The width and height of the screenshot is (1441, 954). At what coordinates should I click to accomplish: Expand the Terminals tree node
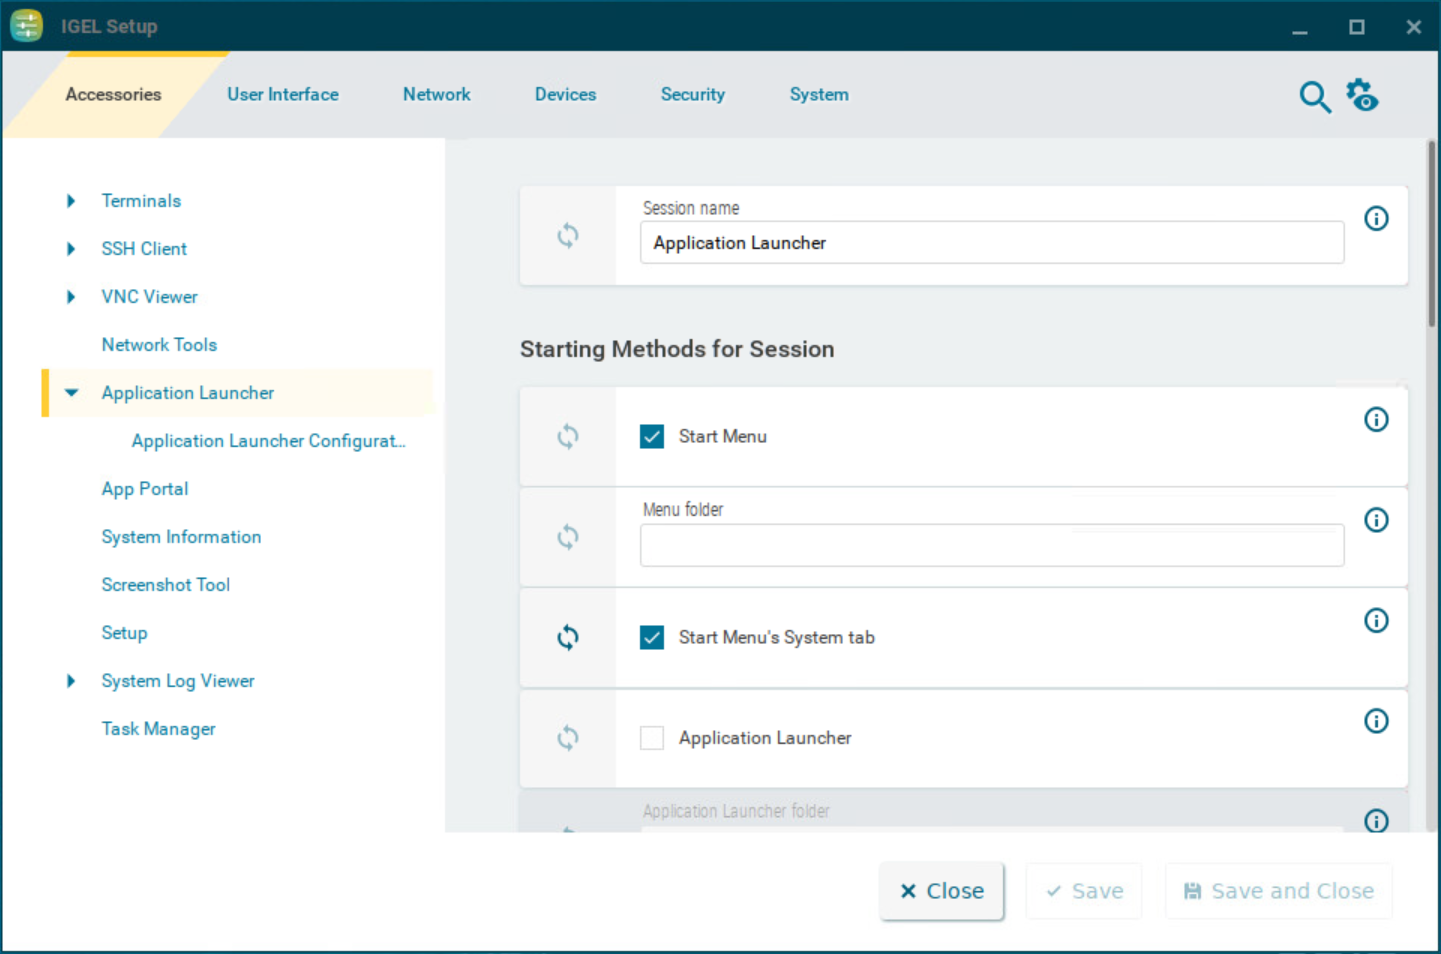click(71, 201)
